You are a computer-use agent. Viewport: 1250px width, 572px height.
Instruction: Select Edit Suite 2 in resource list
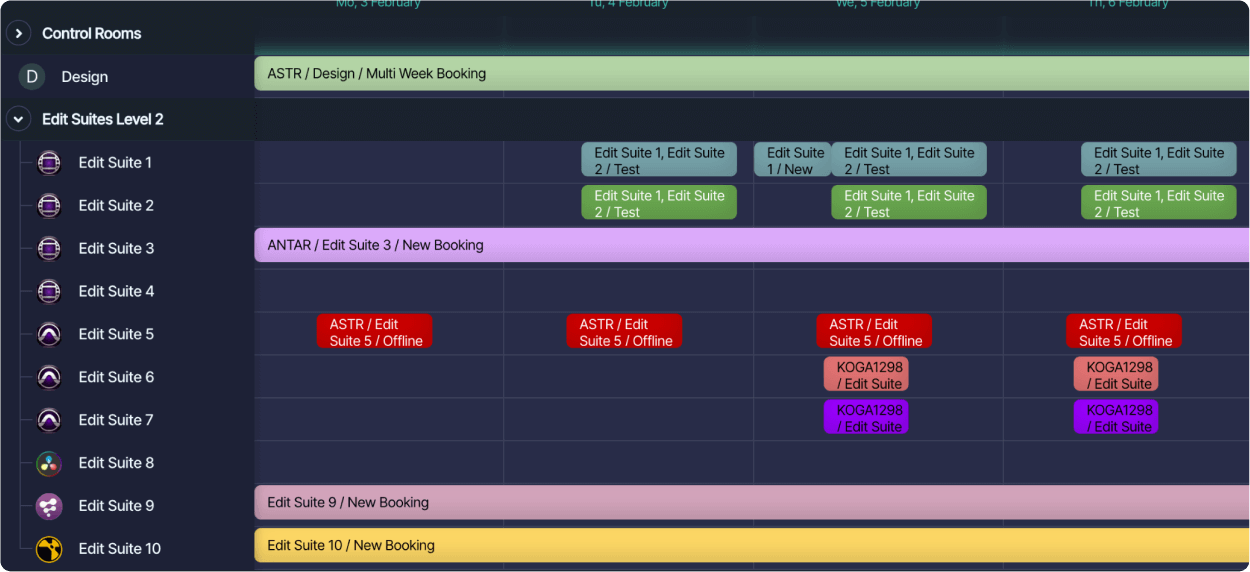point(117,206)
